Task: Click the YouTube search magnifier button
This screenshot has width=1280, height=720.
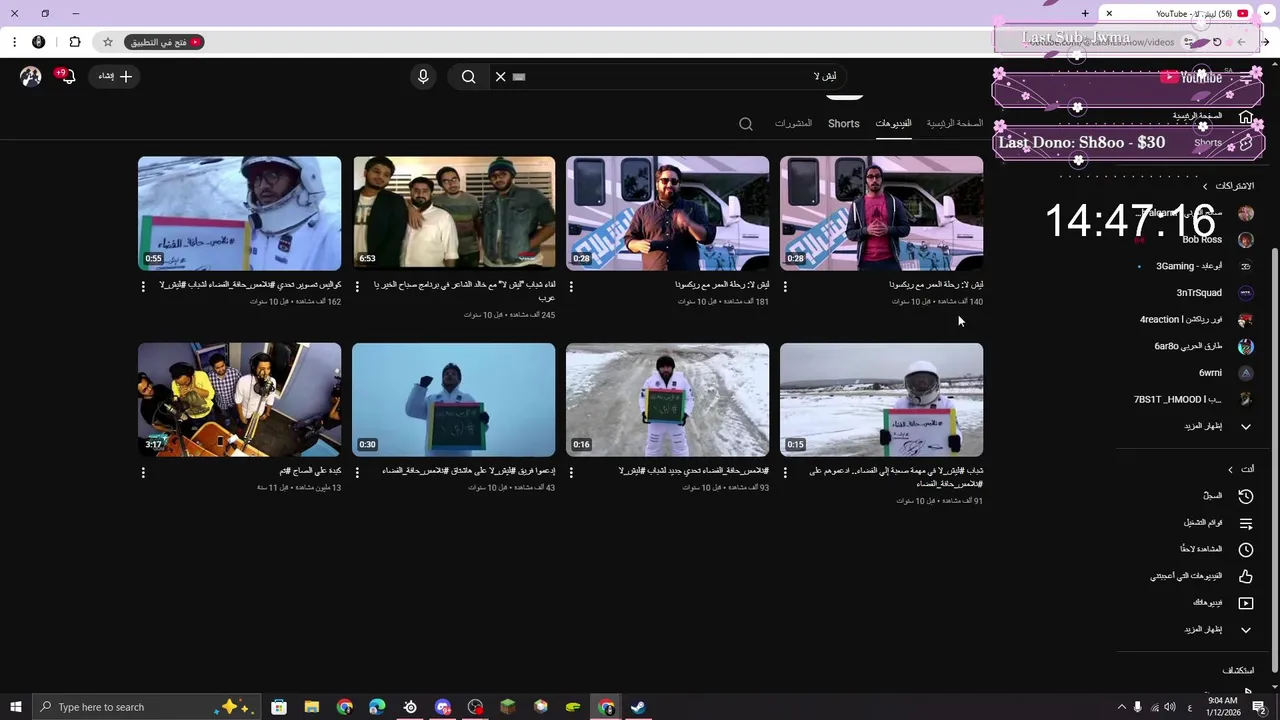Action: point(468,77)
